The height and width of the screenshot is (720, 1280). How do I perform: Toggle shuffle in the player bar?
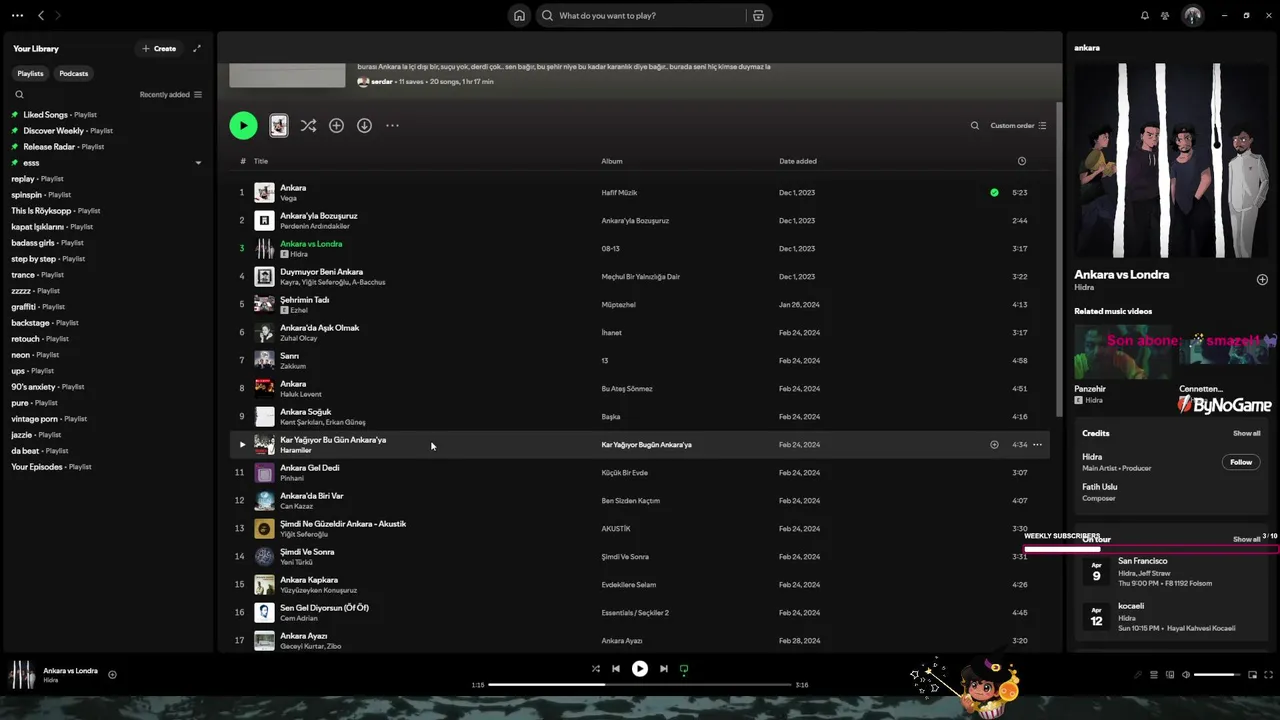tap(595, 669)
